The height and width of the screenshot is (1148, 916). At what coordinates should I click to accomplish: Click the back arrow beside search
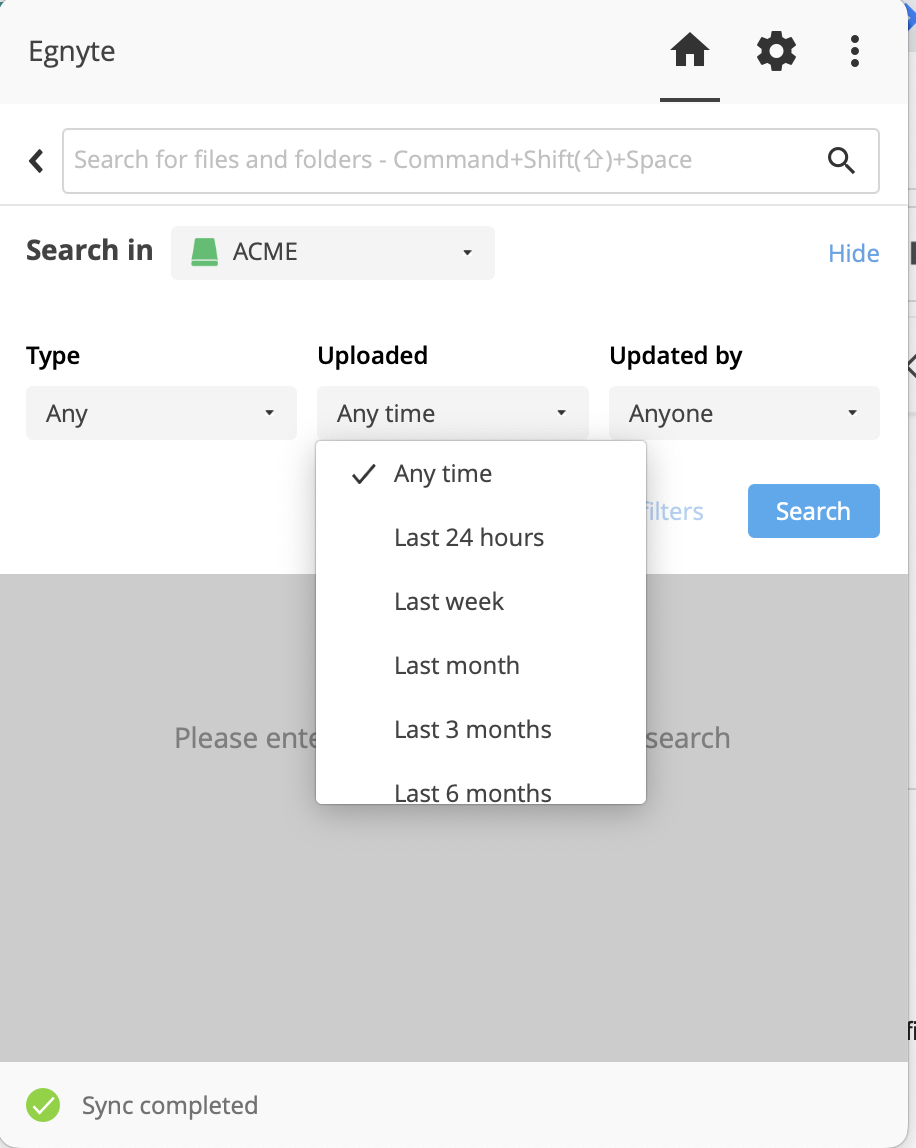pyautogui.click(x=37, y=160)
